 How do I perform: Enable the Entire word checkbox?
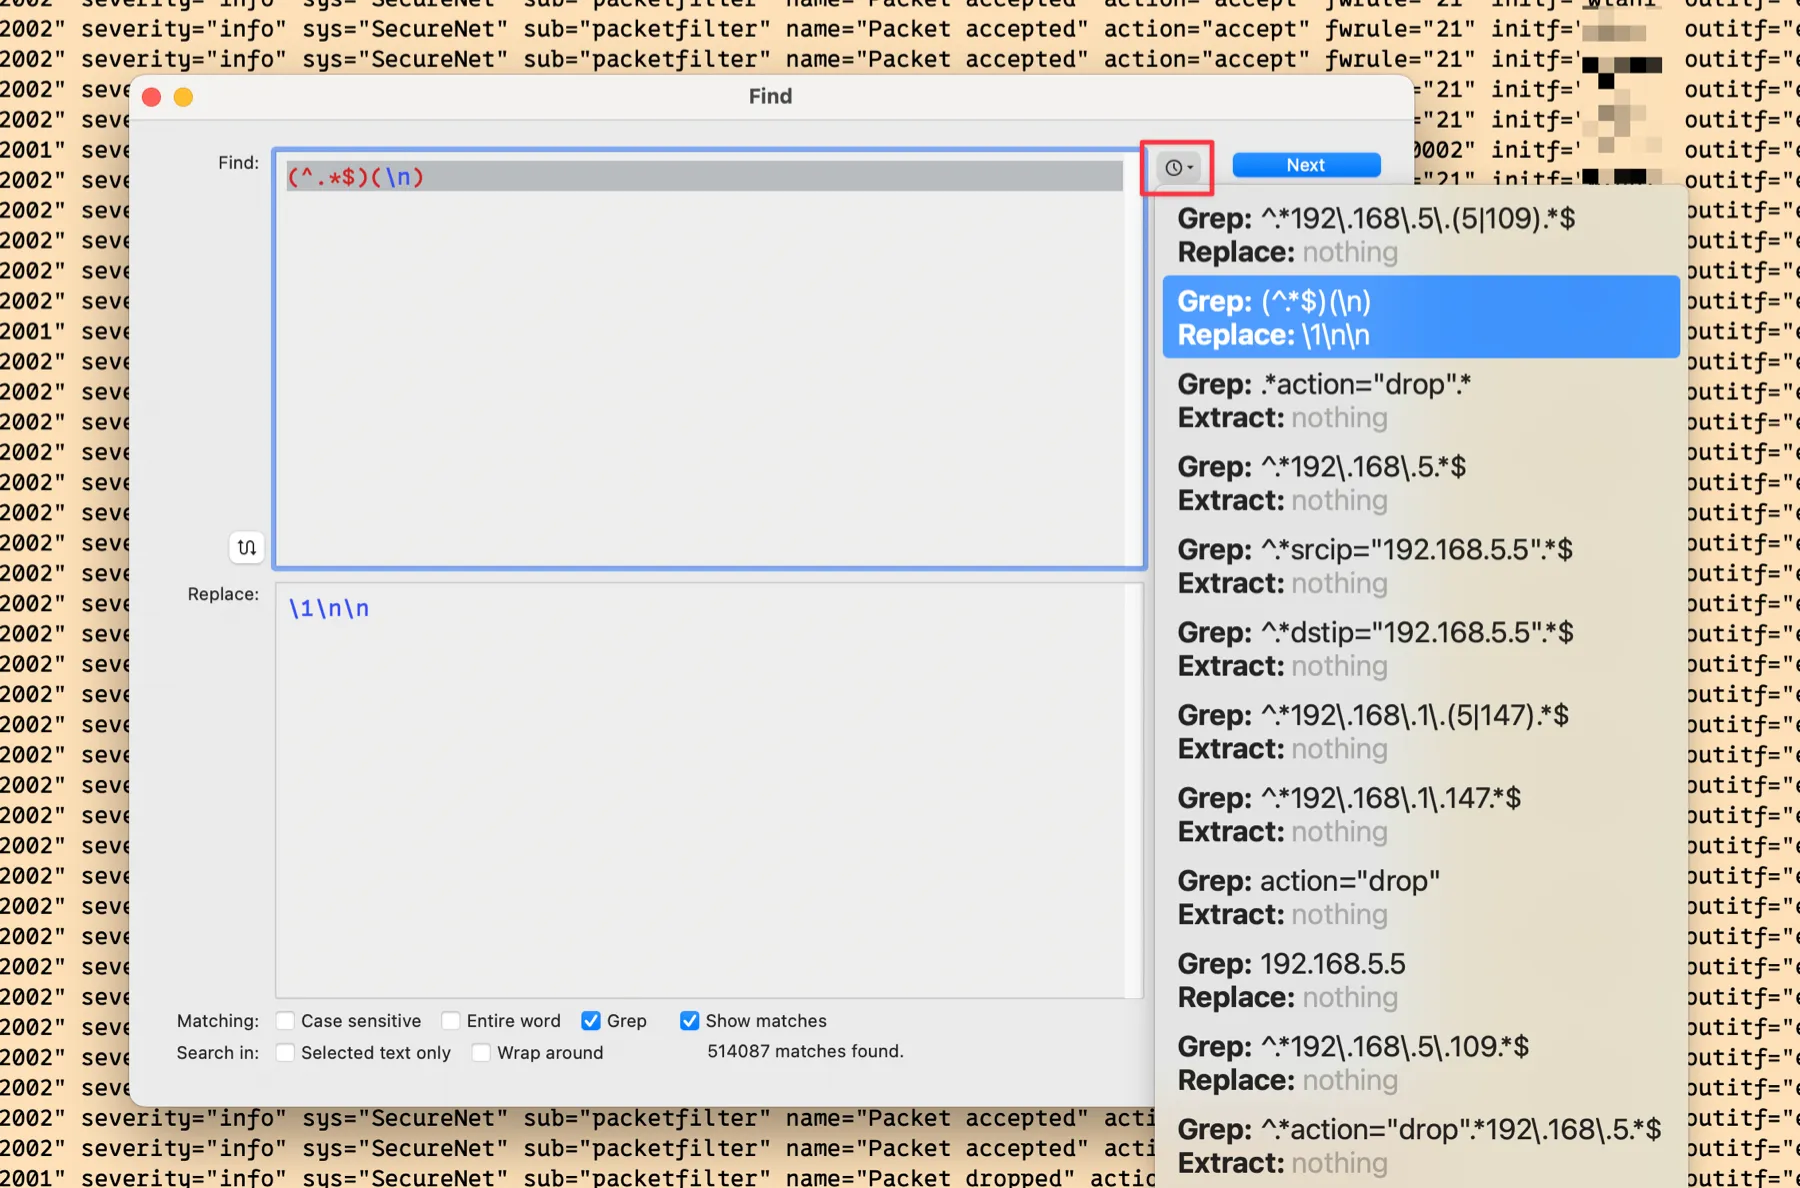(452, 1020)
